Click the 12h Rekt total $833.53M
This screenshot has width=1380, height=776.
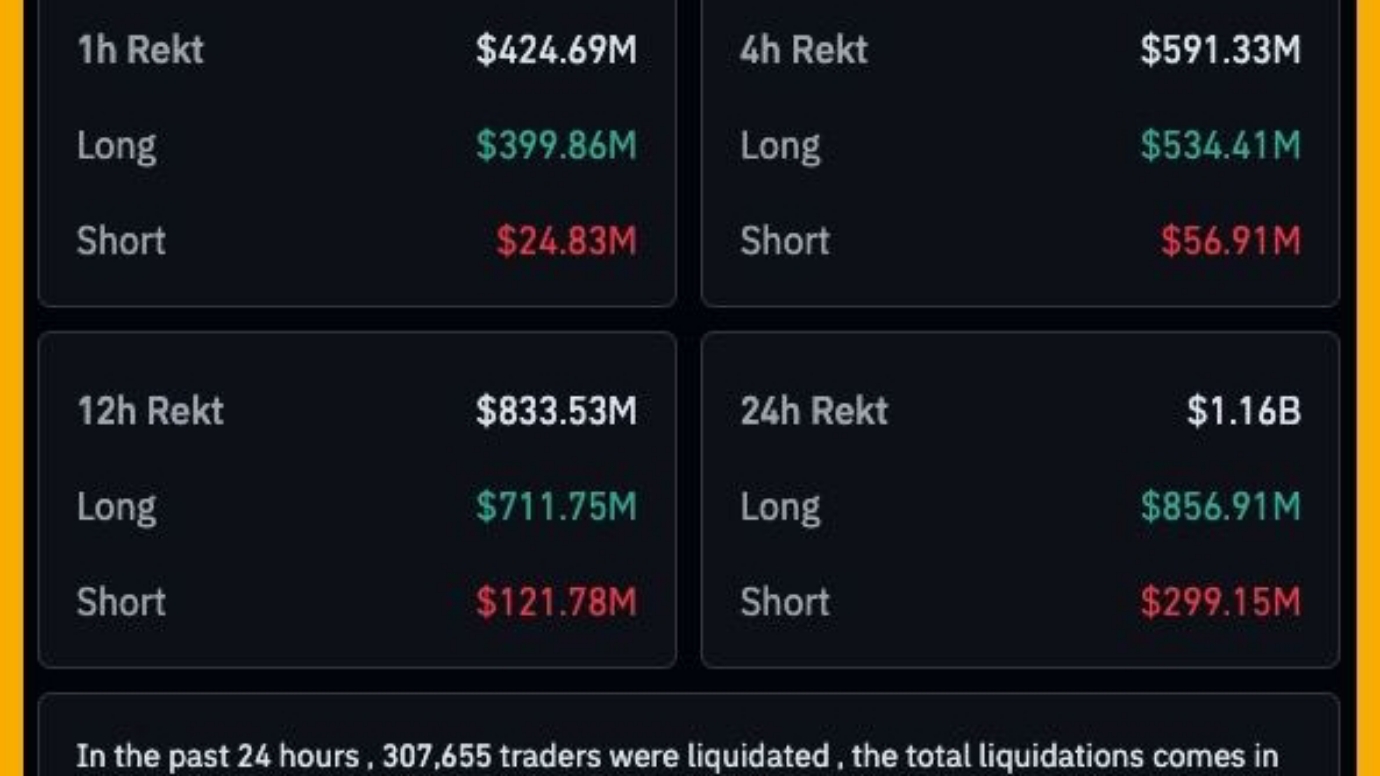(556, 411)
